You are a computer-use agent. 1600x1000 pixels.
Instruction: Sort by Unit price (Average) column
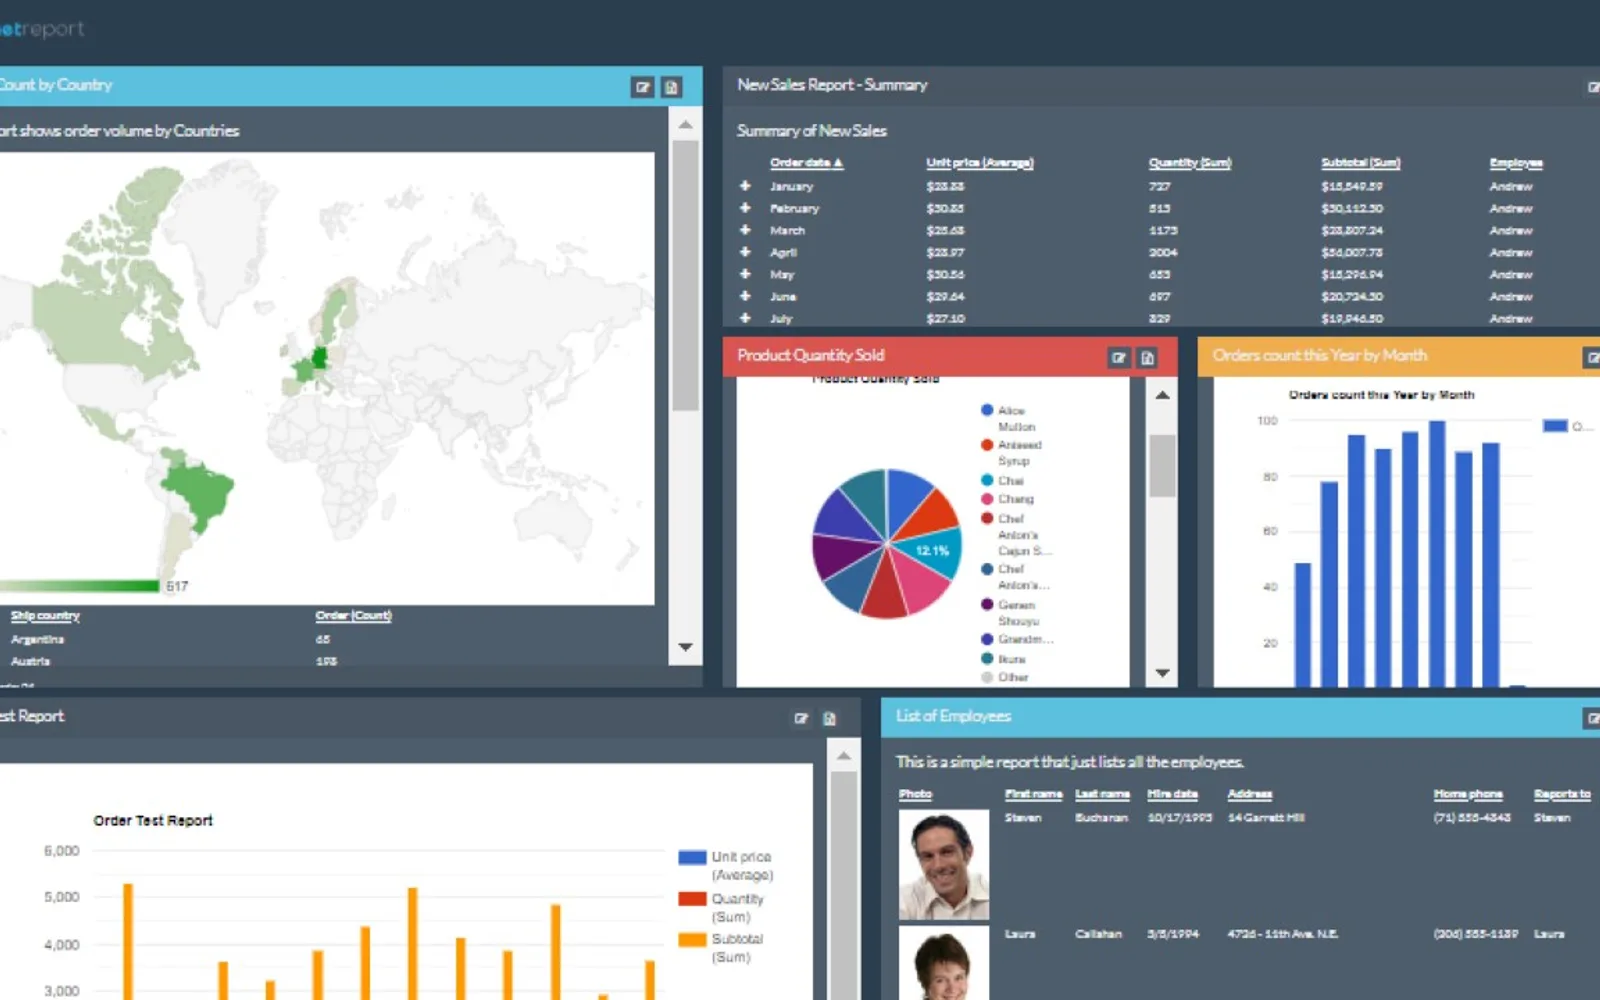pyautogui.click(x=979, y=163)
